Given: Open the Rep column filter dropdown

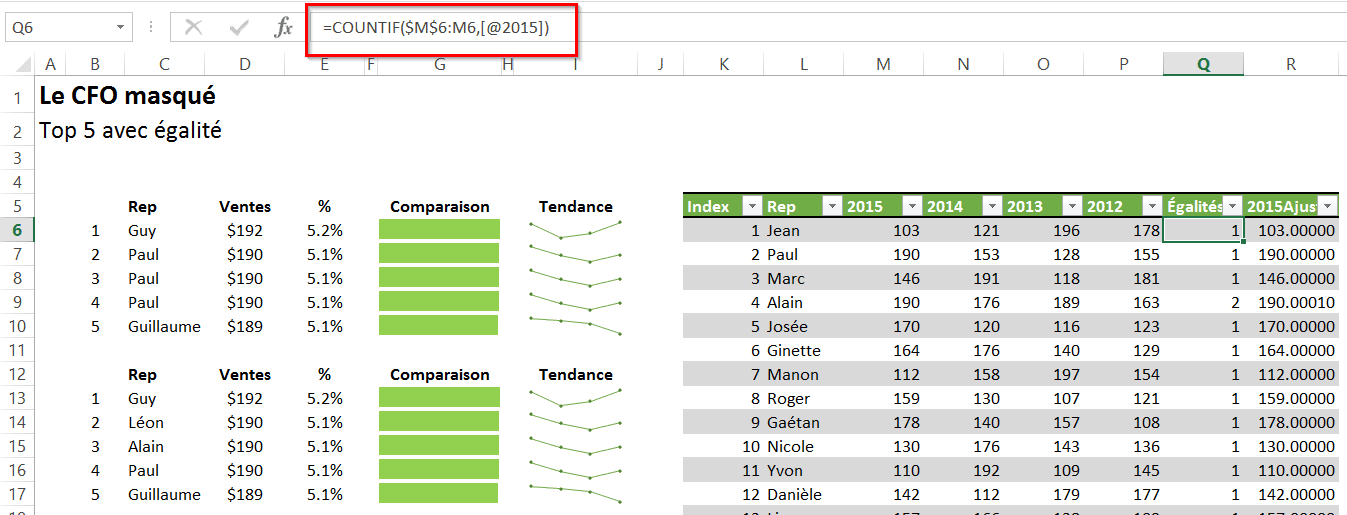Looking at the screenshot, I should pyautogui.click(x=830, y=207).
